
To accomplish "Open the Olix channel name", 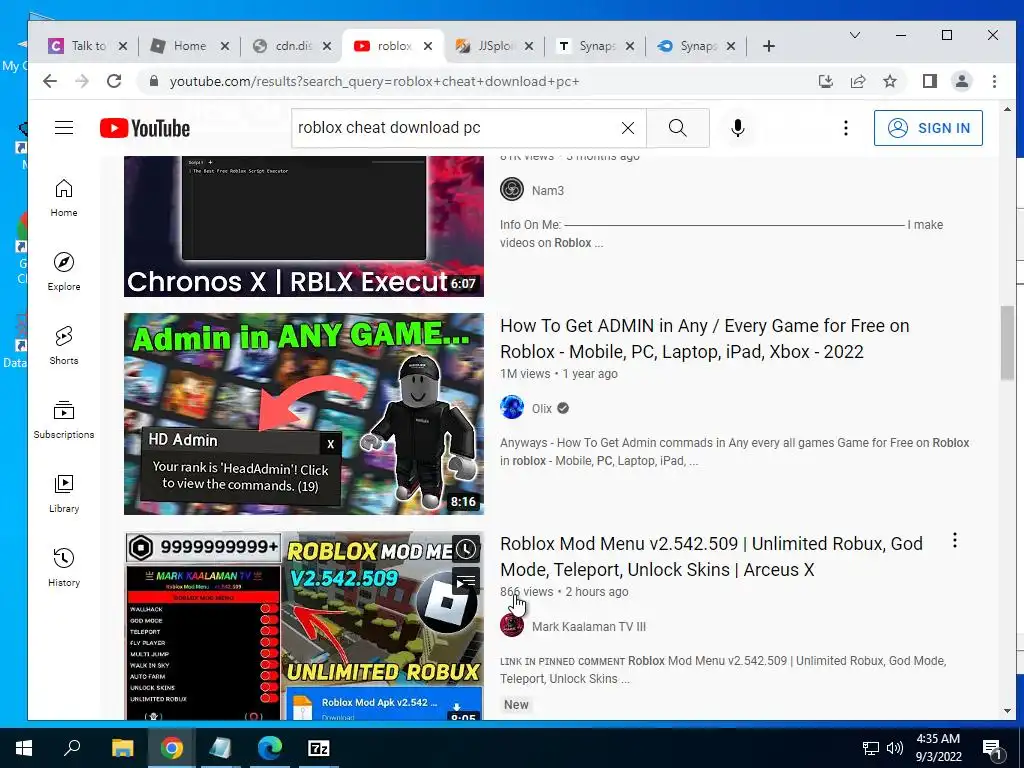I will (x=541, y=409).
